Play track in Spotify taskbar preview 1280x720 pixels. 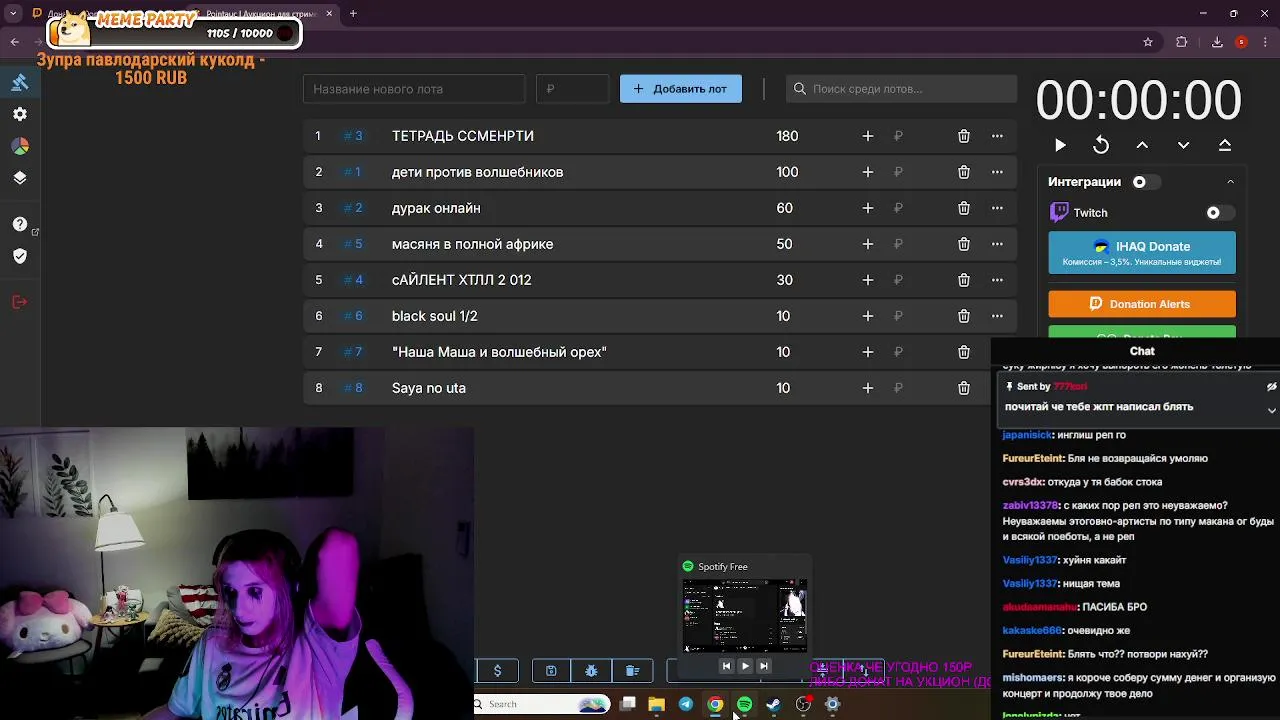tap(745, 666)
